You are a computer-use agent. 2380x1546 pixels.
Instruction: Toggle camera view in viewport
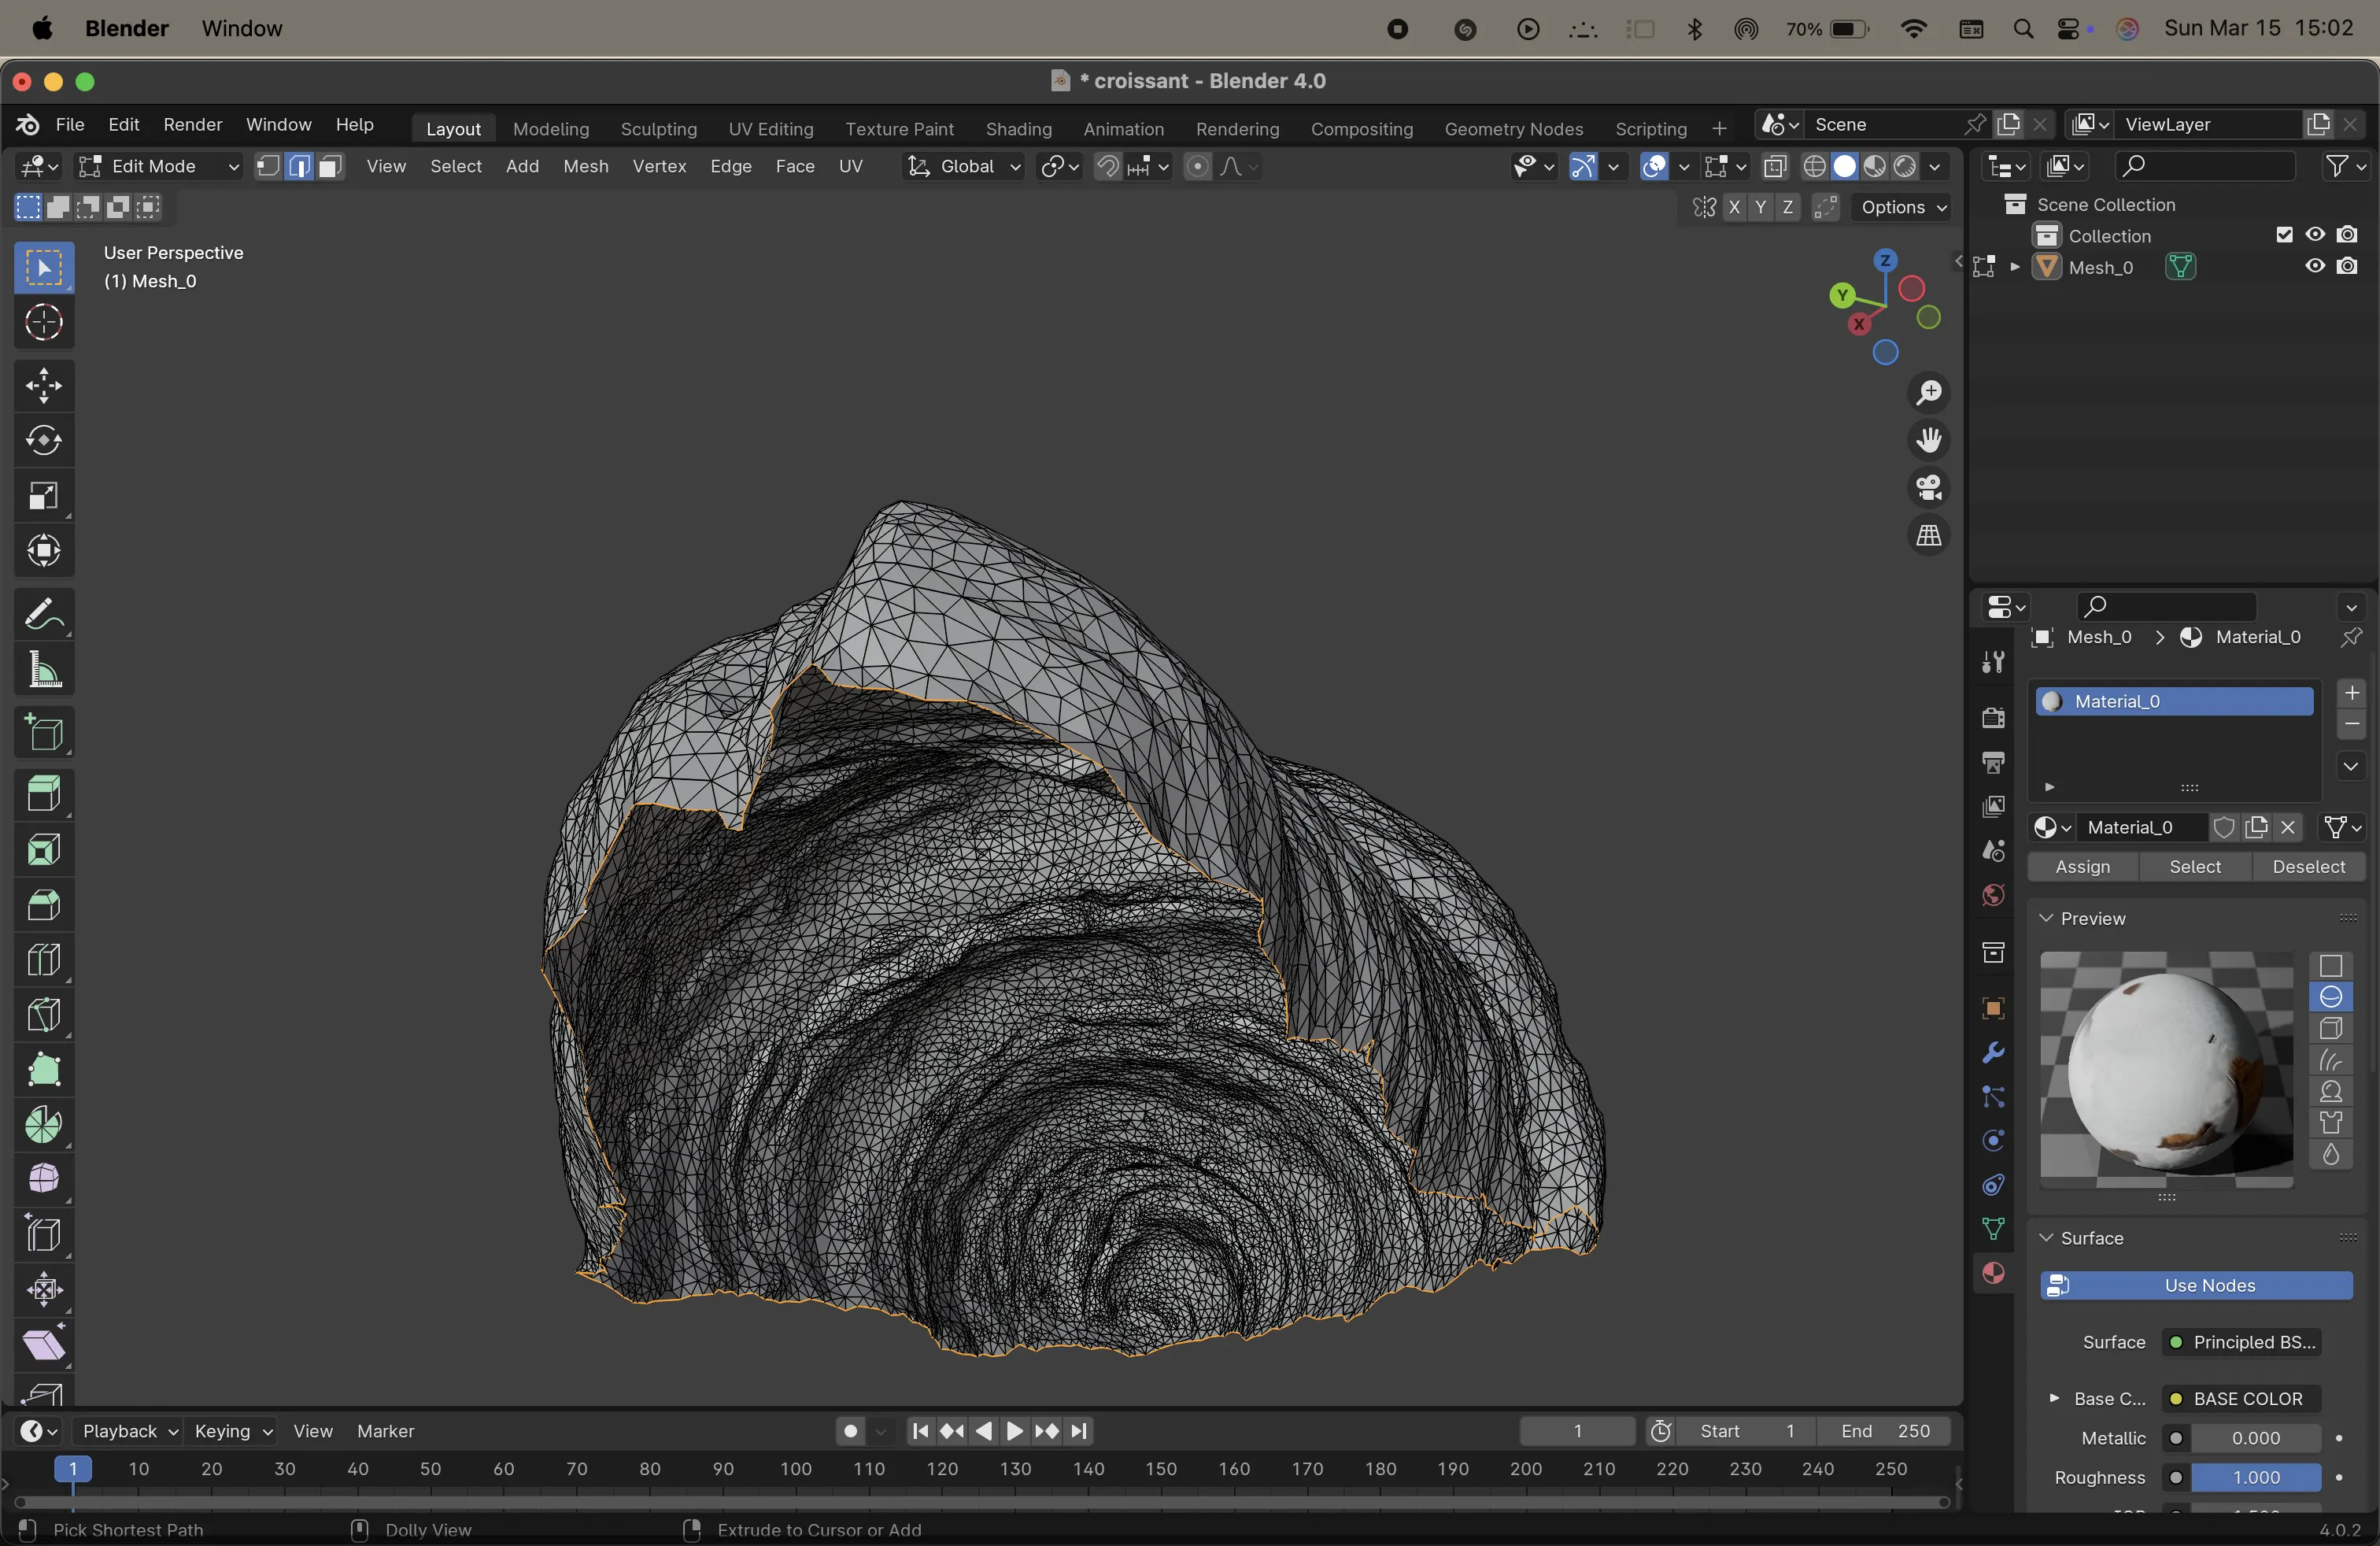pos(1929,488)
